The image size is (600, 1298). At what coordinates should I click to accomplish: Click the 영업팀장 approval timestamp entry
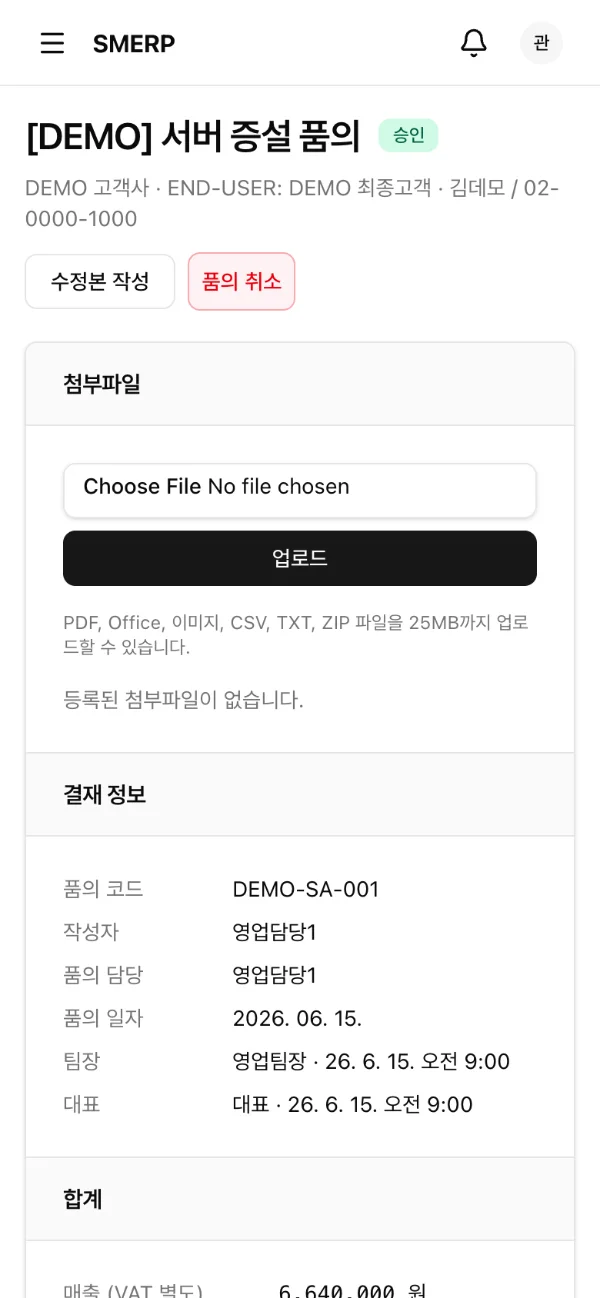[371, 1061]
